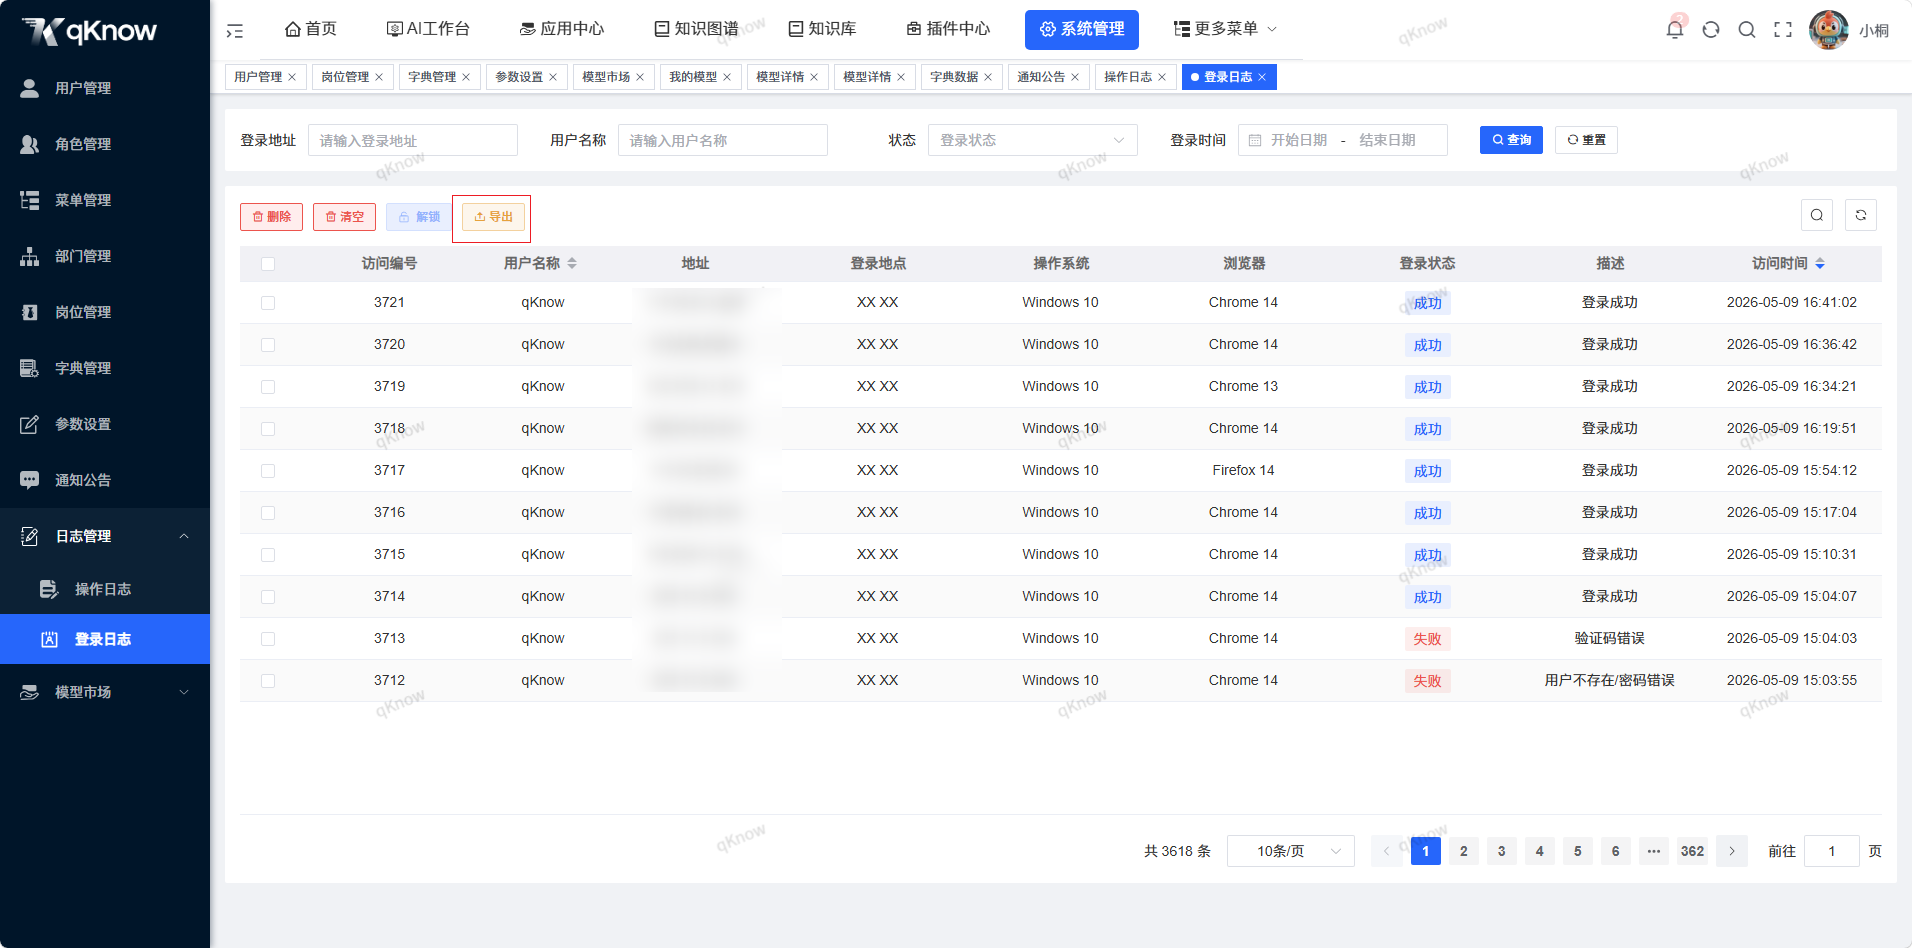Screen dimensions: 1912x948
Task: Go to next page arrow
Action: pos(1732,851)
